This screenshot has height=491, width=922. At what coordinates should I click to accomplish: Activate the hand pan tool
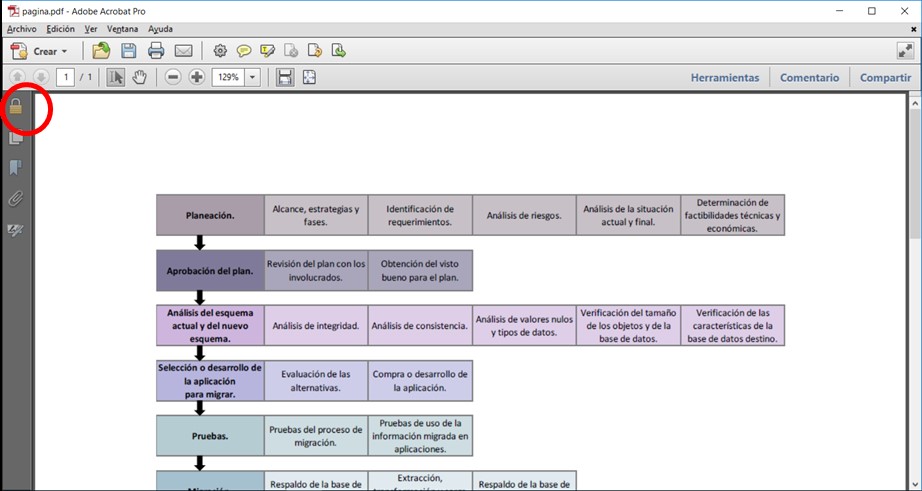pyautogui.click(x=140, y=77)
